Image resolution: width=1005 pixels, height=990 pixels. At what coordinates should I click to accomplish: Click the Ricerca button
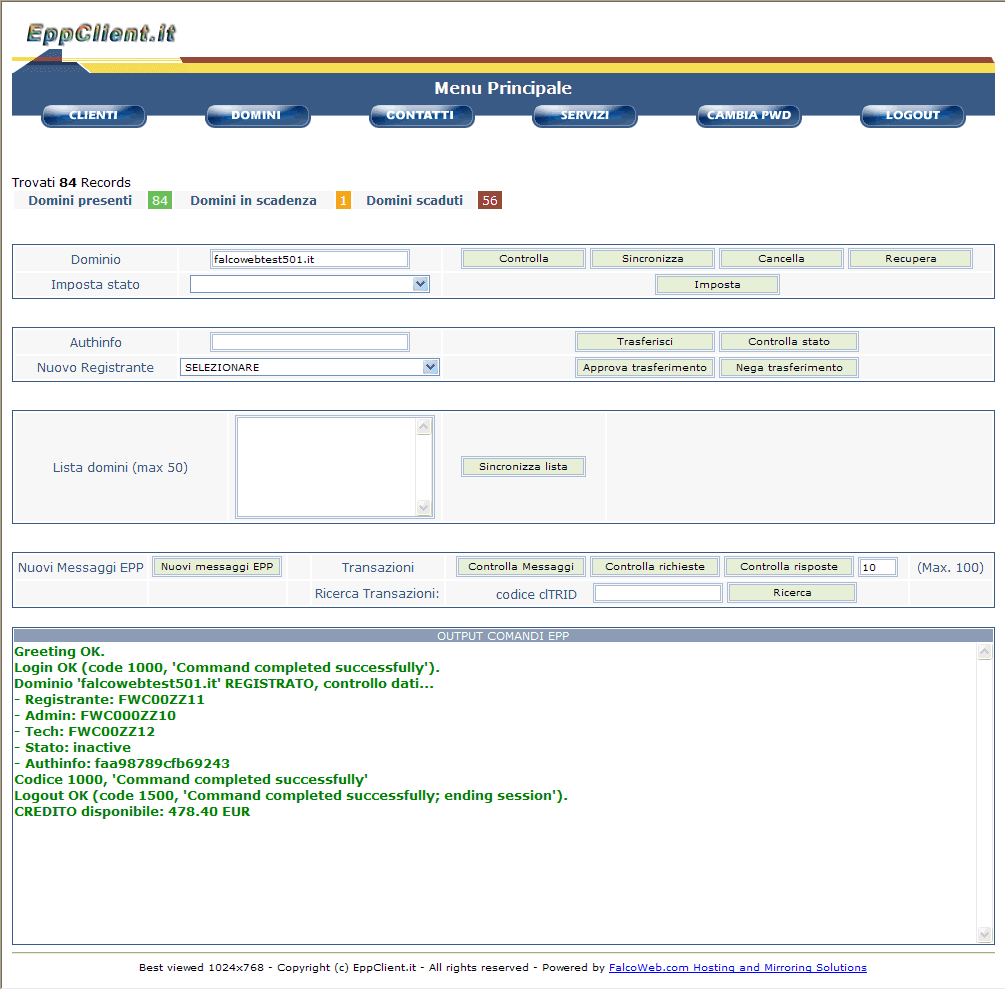[792, 593]
